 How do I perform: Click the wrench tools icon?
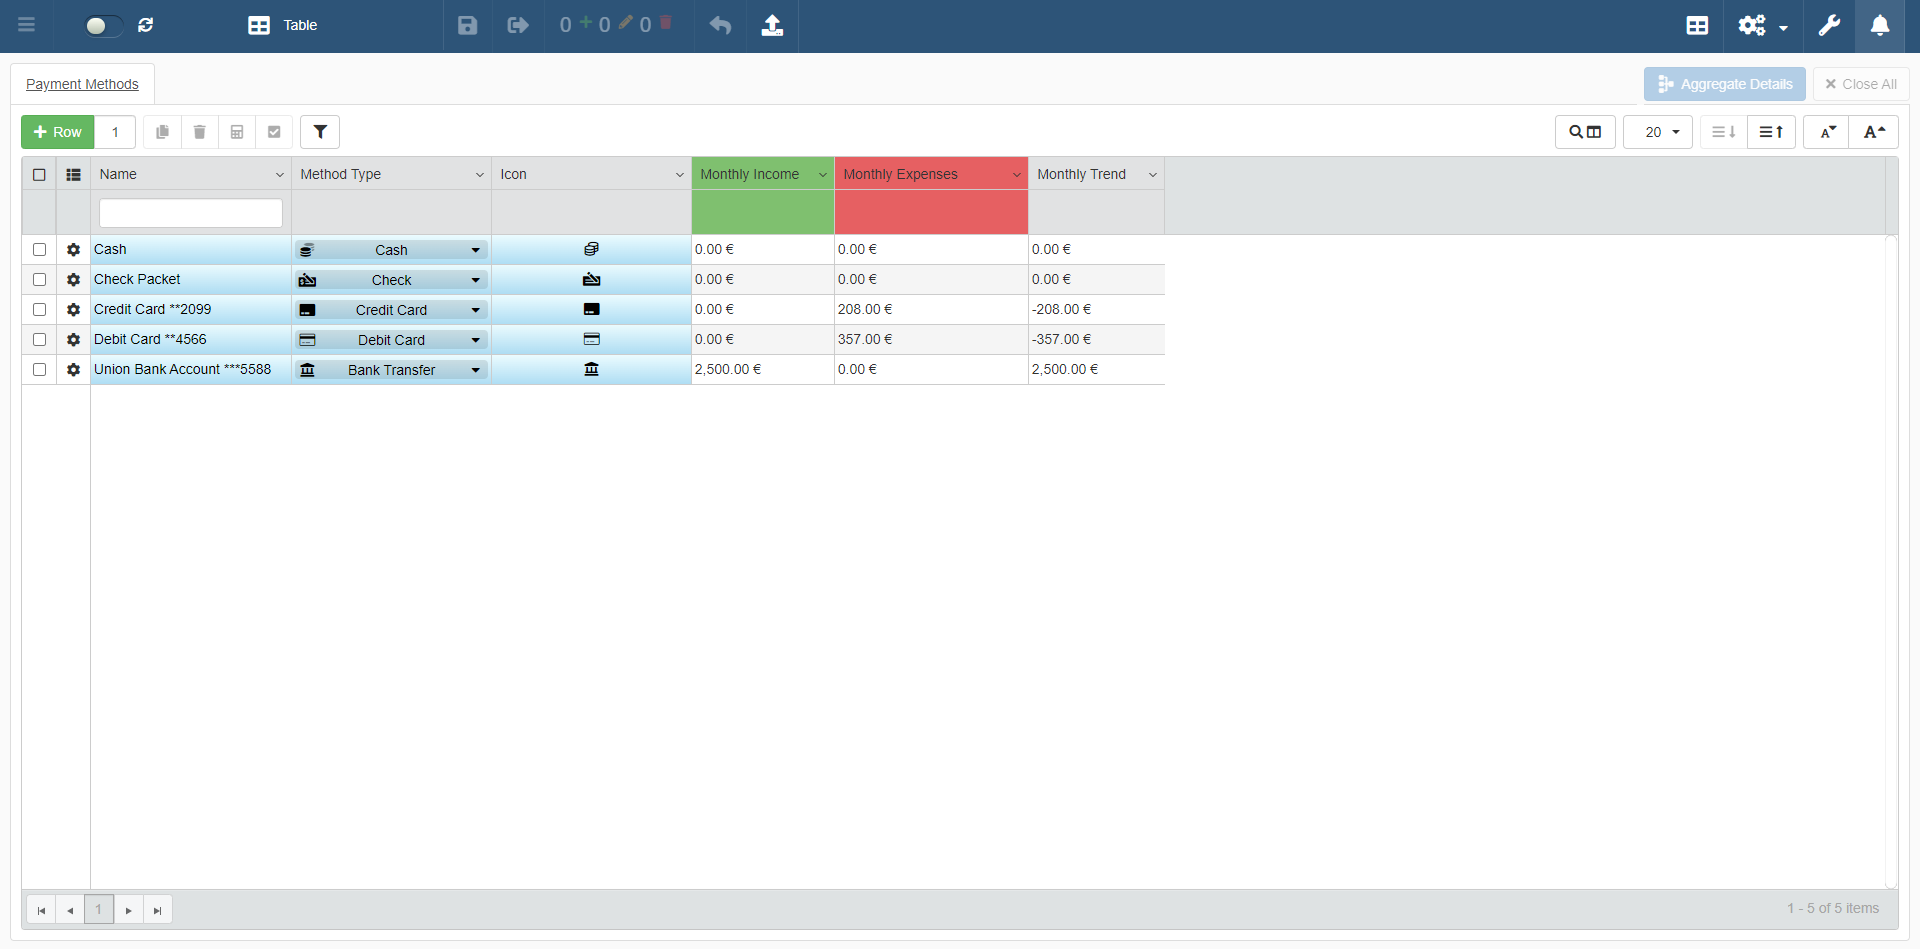pyautogui.click(x=1829, y=26)
